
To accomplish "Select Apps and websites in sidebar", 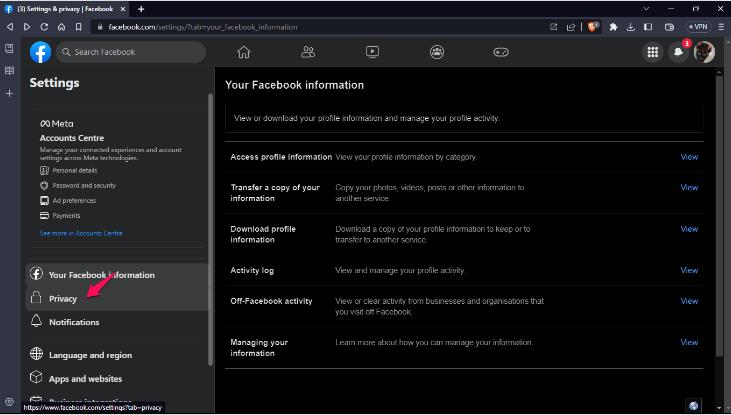I will [x=117, y=379].
